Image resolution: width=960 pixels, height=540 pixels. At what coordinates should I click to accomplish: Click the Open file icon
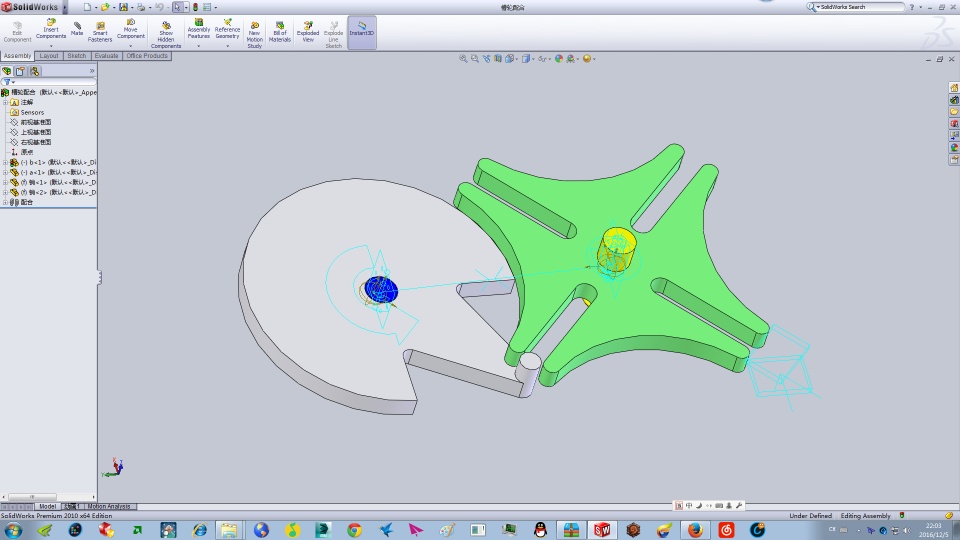pyautogui.click(x=105, y=7)
